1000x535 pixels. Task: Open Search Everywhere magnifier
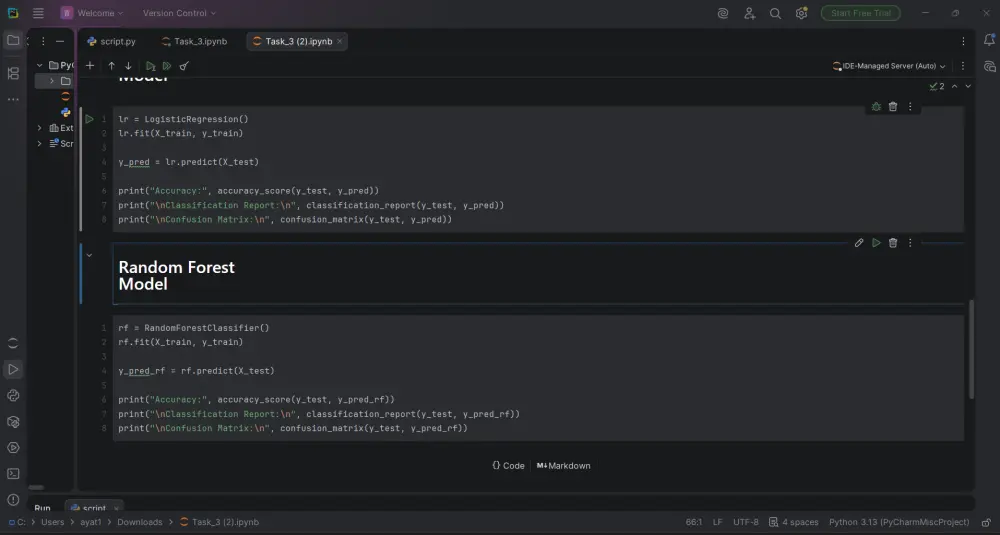(x=776, y=13)
